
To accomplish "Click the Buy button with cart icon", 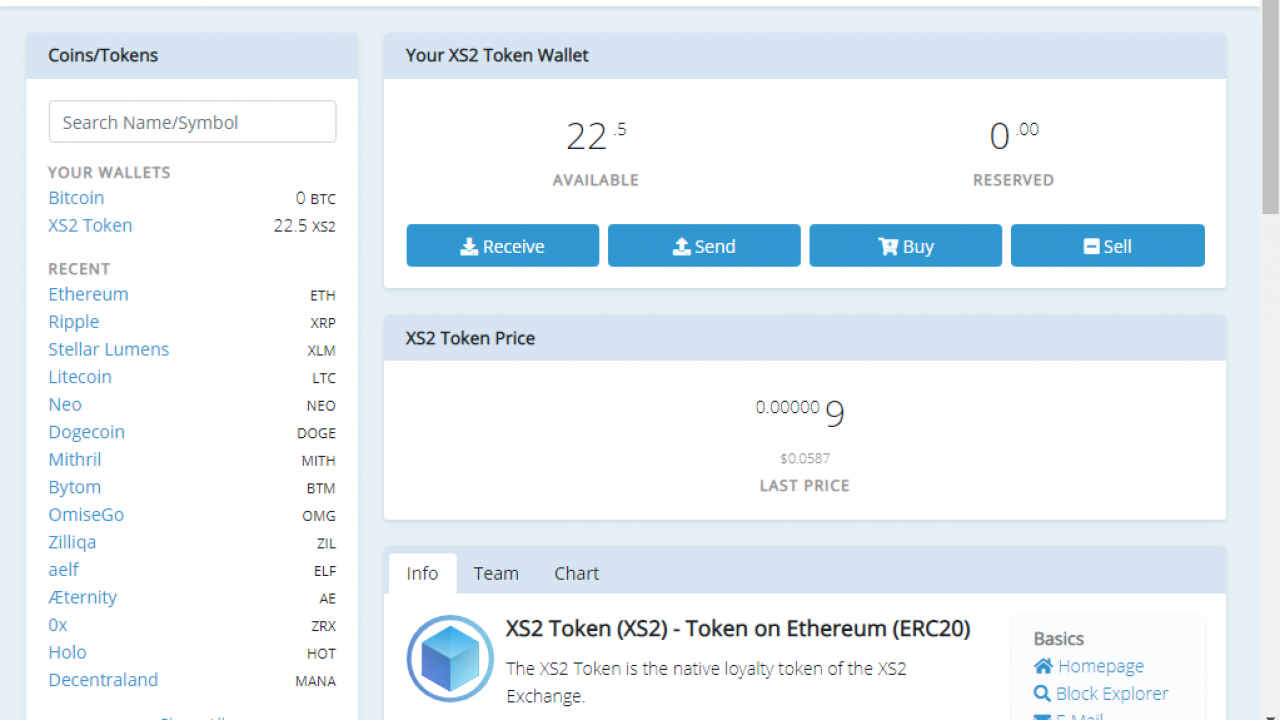I will click(x=905, y=246).
